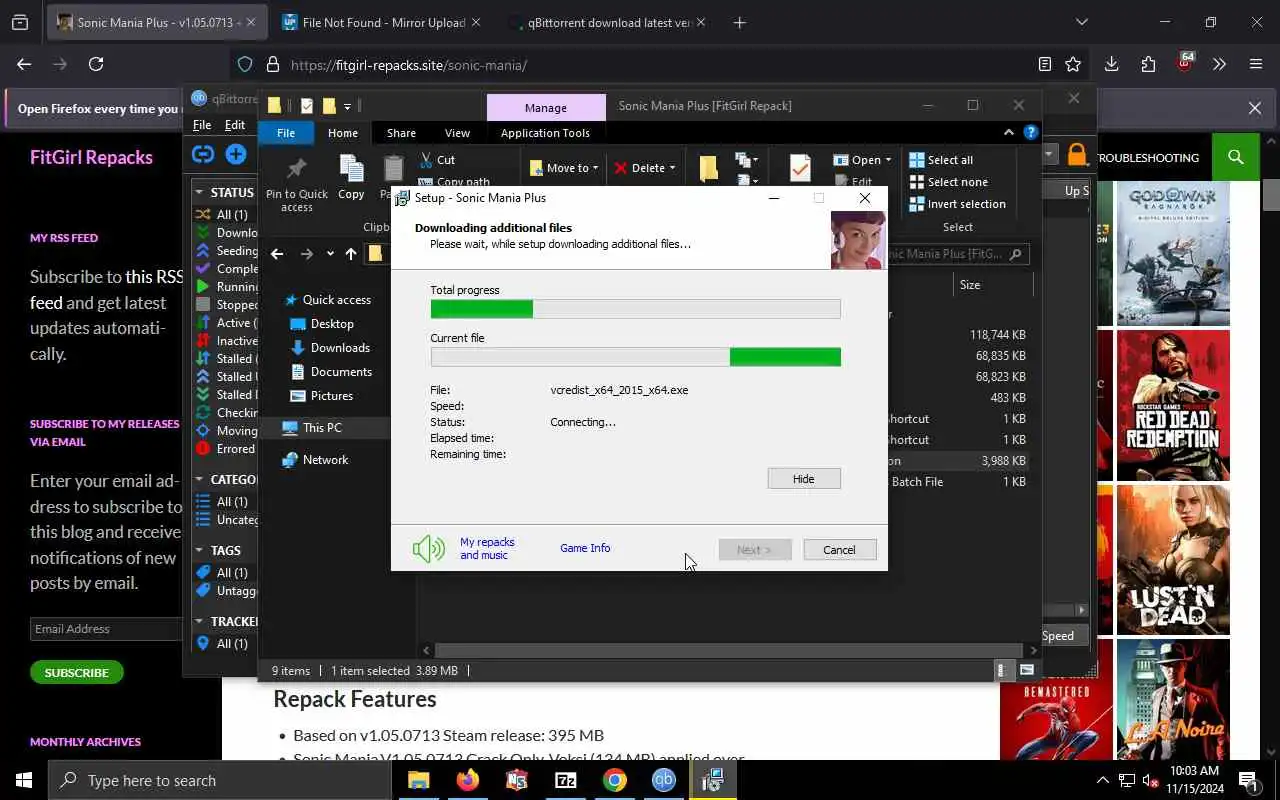
Task: Open Chrome from the taskbar
Action: [614, 780]
